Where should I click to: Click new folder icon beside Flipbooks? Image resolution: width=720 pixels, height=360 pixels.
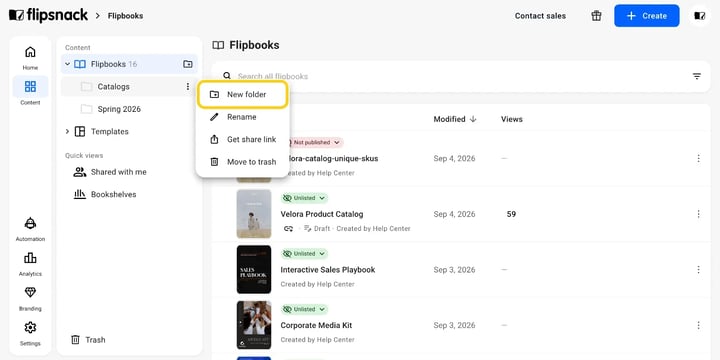pos(187,64)
